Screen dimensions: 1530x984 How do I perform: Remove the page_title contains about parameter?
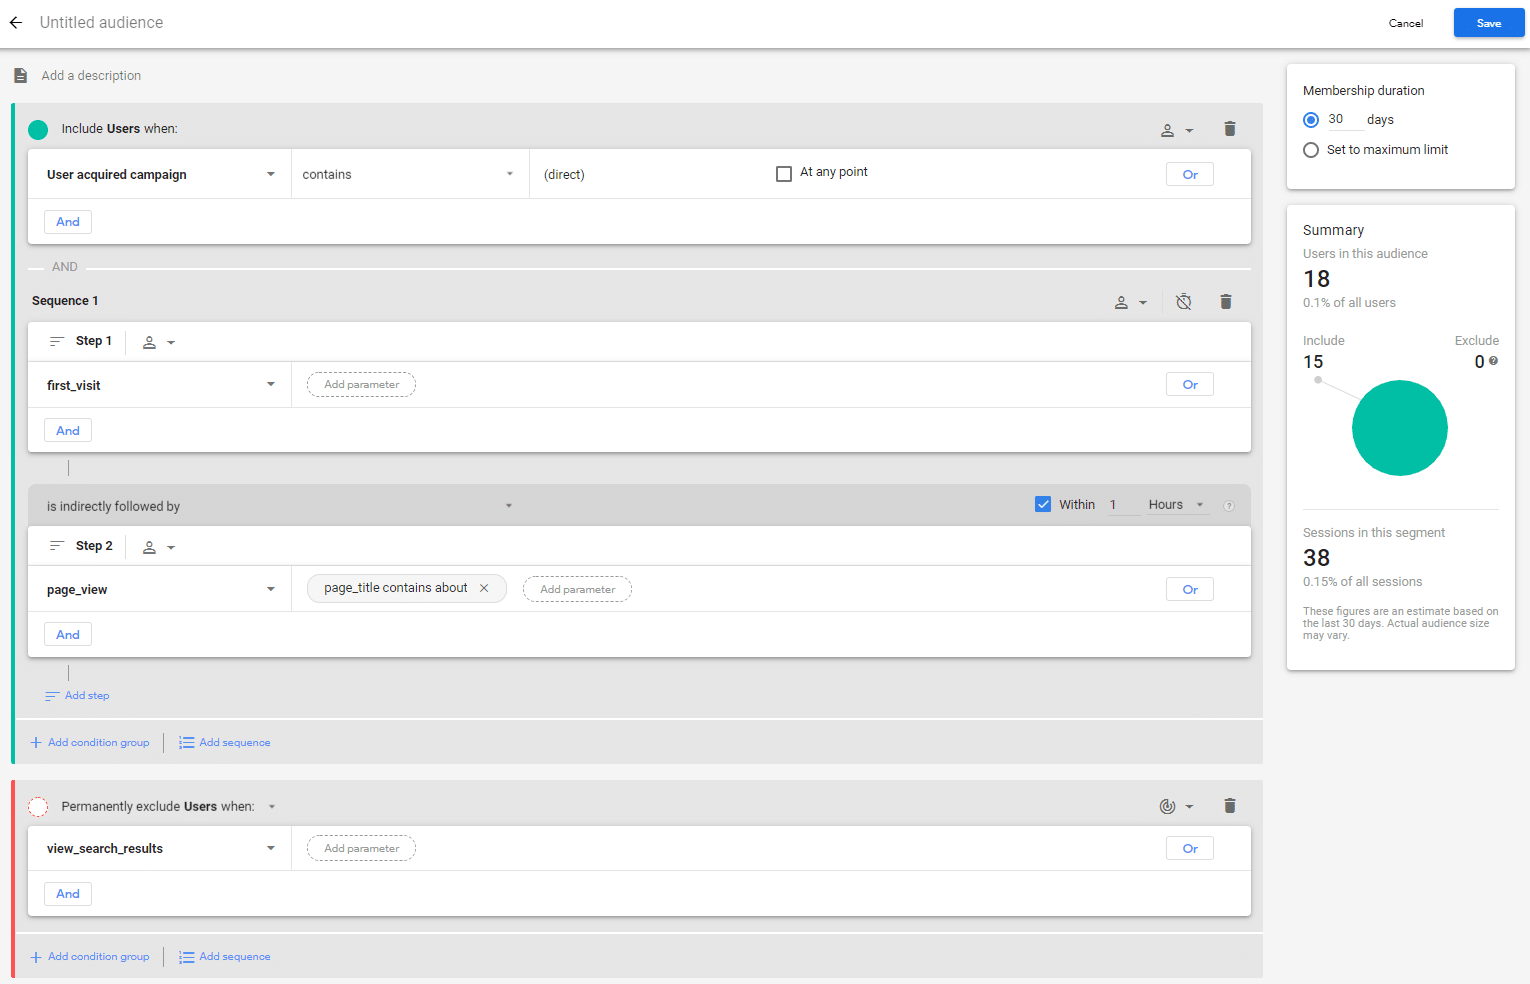tap(484, 588)
